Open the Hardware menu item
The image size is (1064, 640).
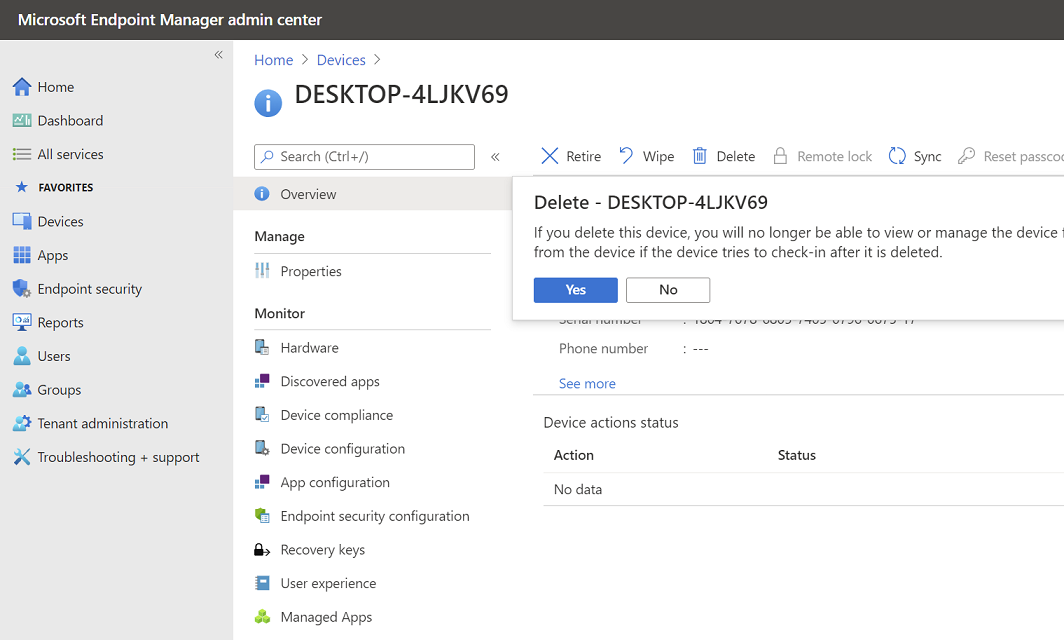[309, 348]
